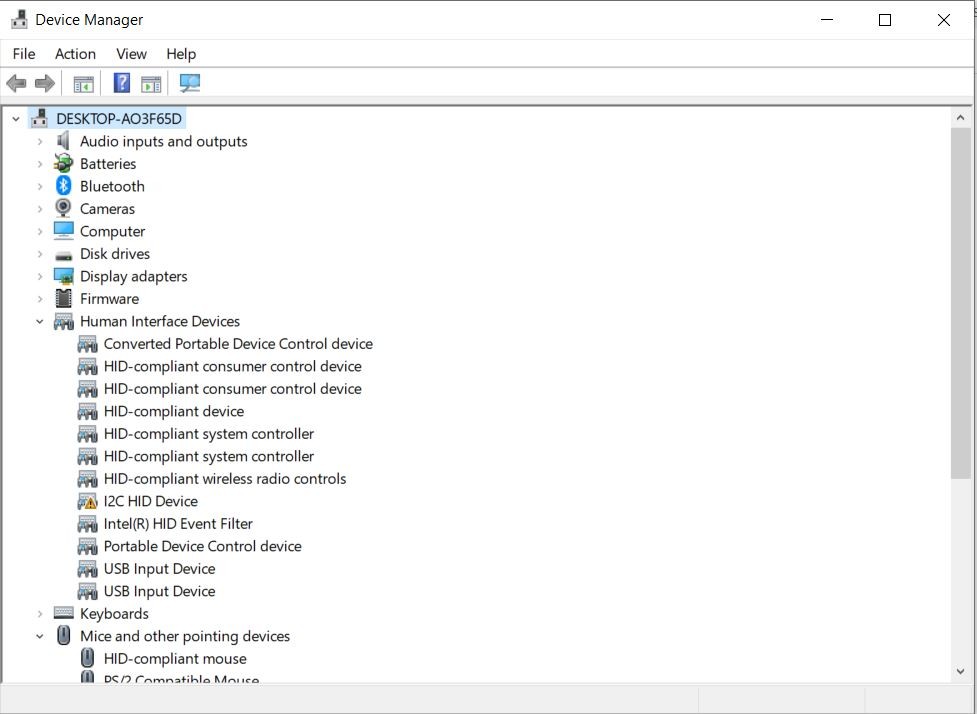
Task: Expand the Cameras category
Action: (x=40, y=209)
